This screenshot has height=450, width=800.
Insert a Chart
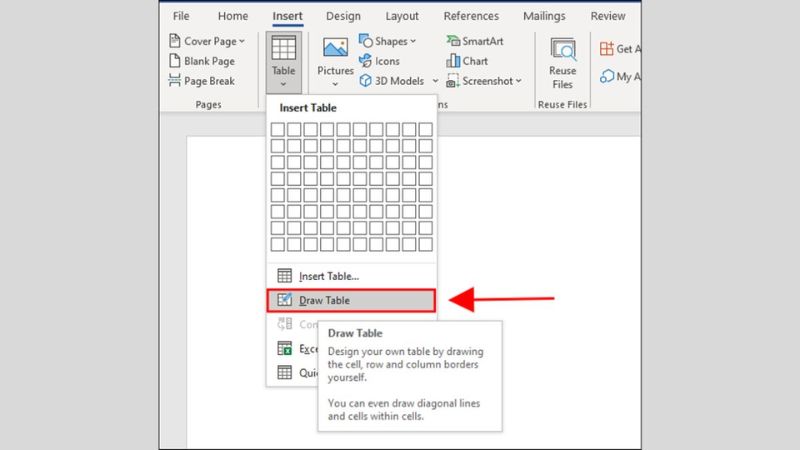point(467,61)
